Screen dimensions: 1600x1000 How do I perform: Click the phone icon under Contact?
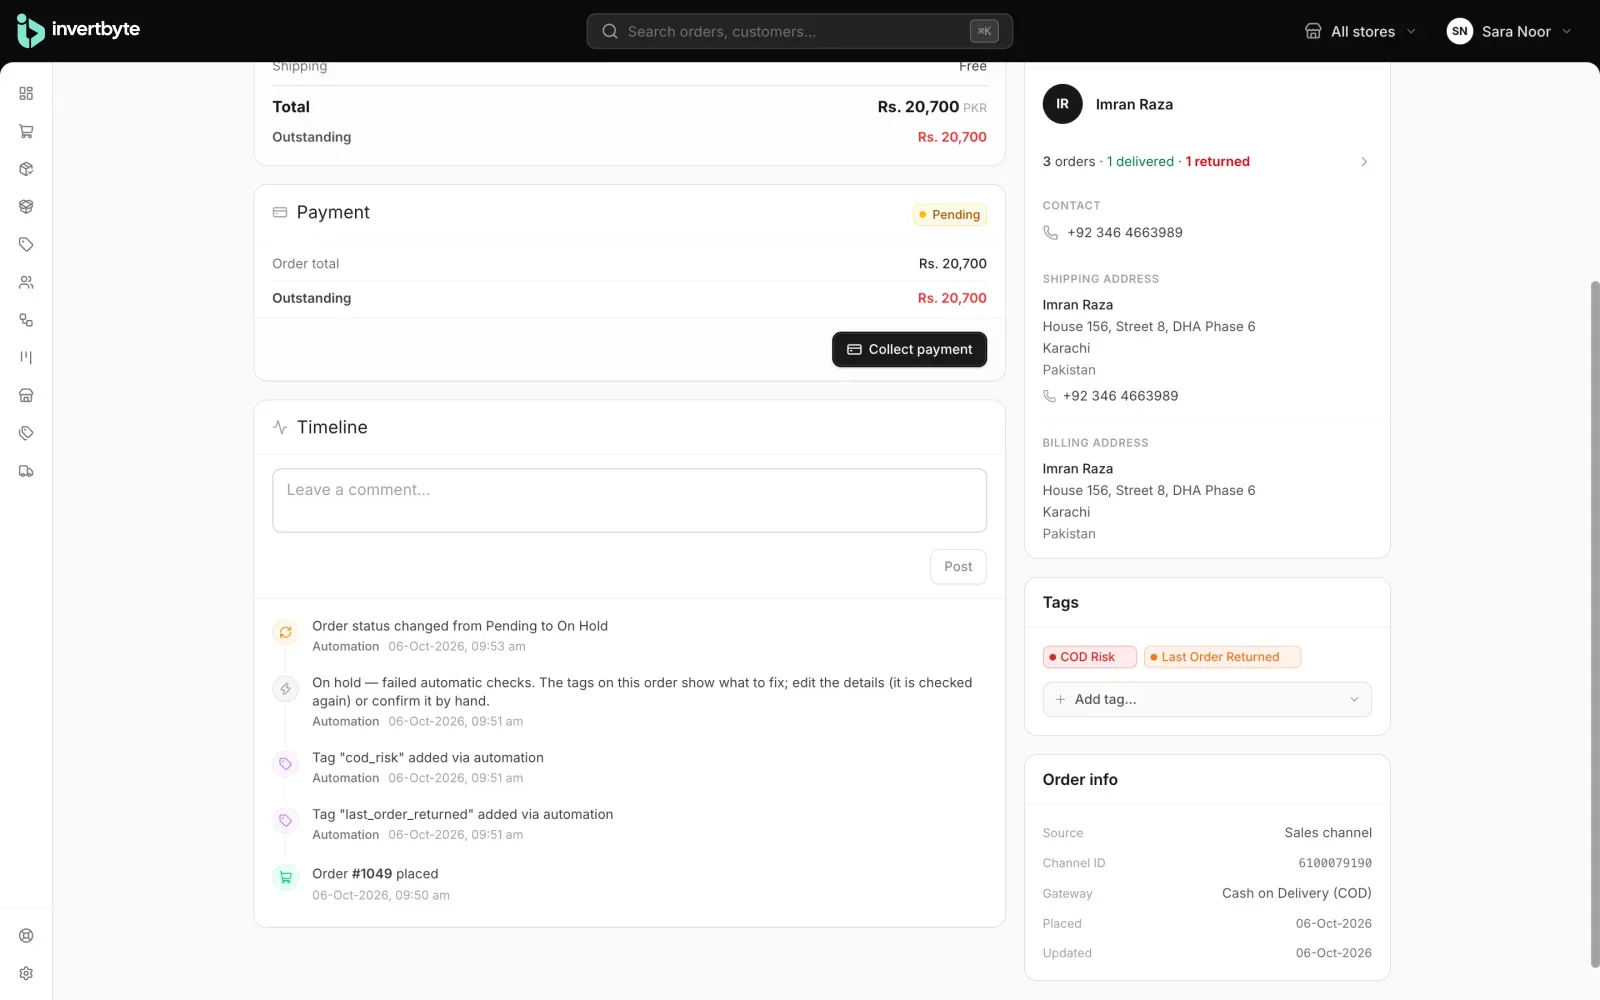(1050, 232)
